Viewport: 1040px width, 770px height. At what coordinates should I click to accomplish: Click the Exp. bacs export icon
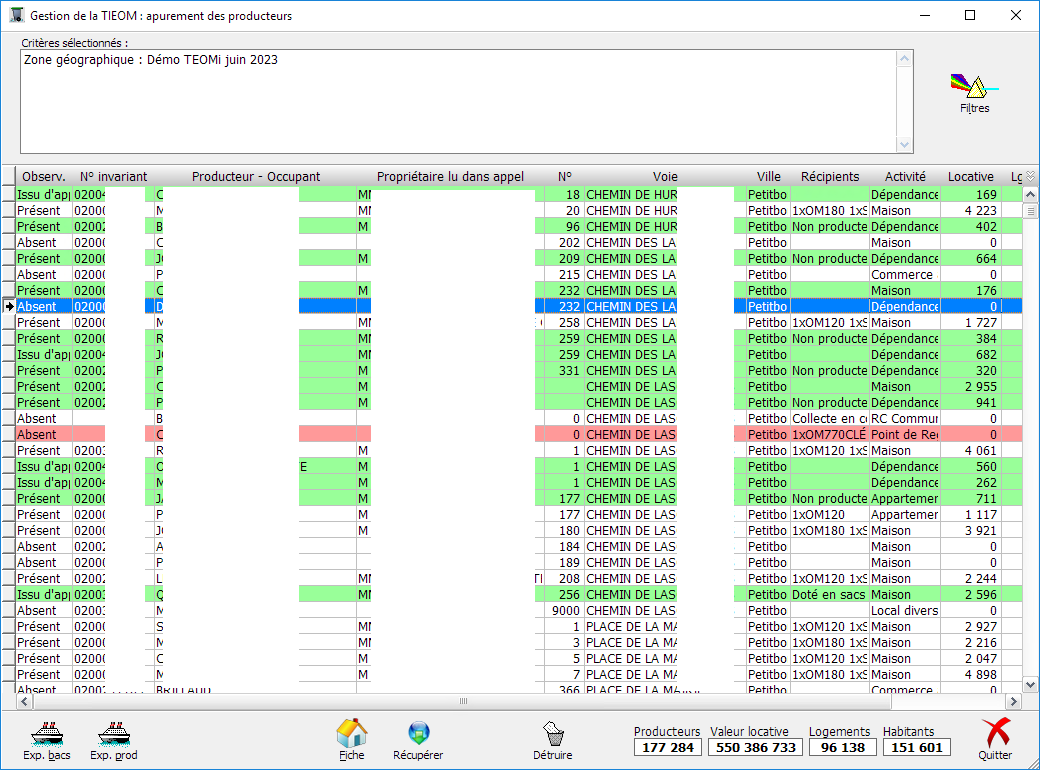pos(46,735)
